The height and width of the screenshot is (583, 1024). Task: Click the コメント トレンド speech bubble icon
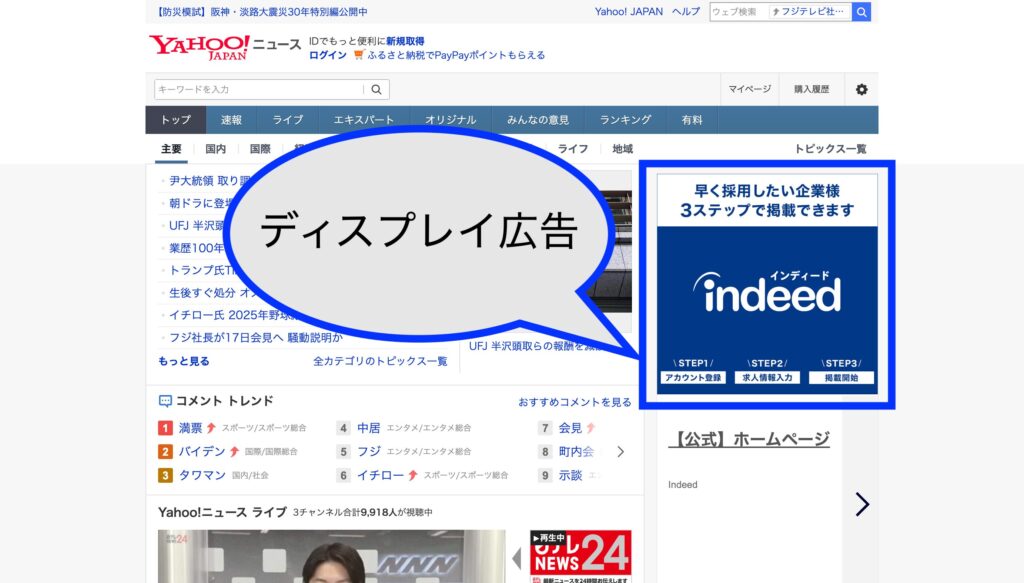pos(165,401)
